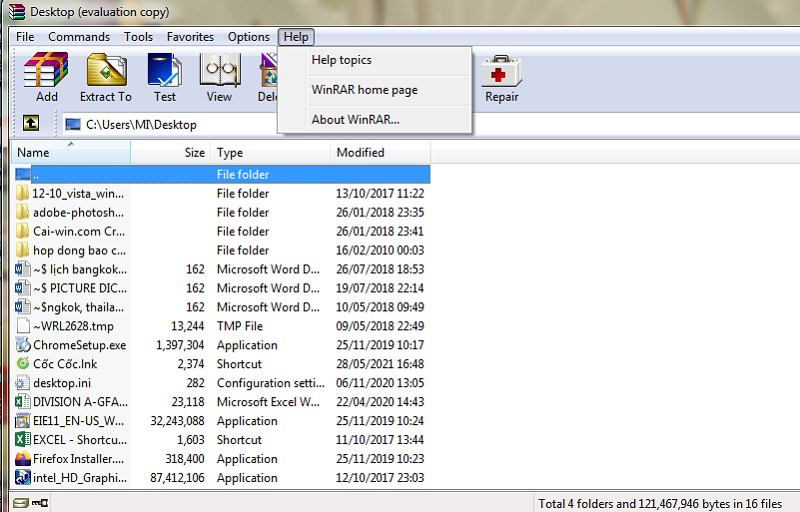Click modified date 13/10/2017 11:22

click(380, 193)
